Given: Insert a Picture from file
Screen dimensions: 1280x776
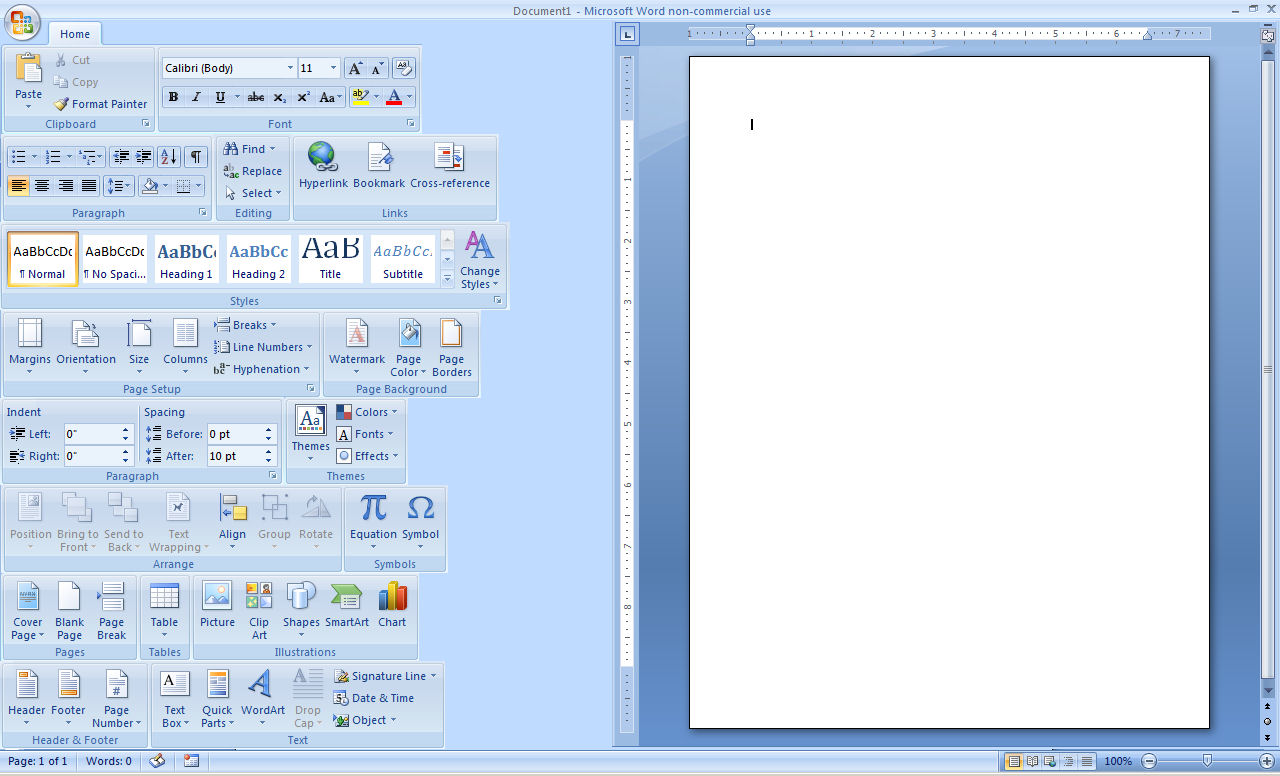Looking at the screenshot, I should coord(217,604).
